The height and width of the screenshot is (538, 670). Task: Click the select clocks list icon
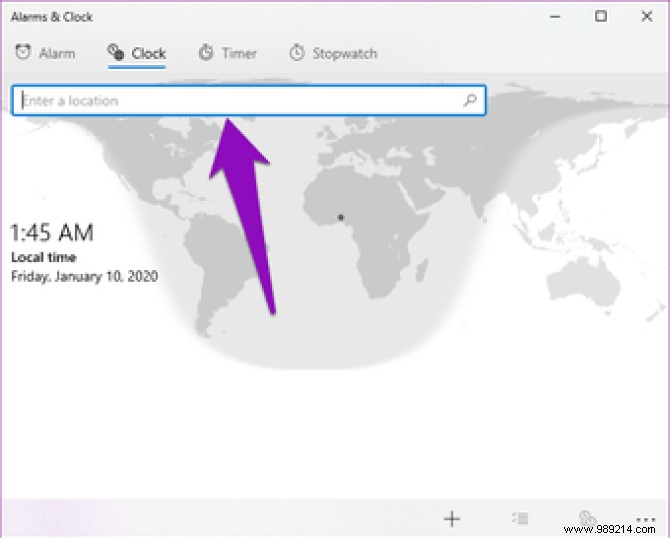pos(520,518)
